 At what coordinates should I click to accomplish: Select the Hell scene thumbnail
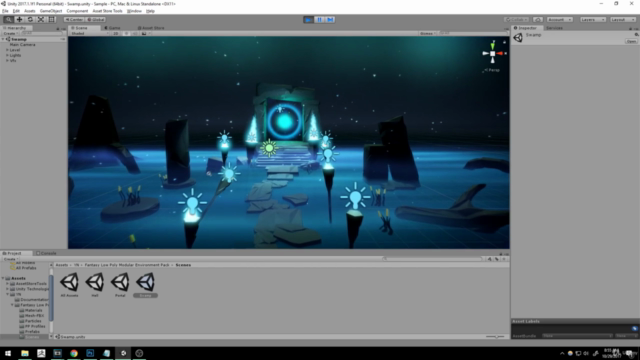click(95, 284)
